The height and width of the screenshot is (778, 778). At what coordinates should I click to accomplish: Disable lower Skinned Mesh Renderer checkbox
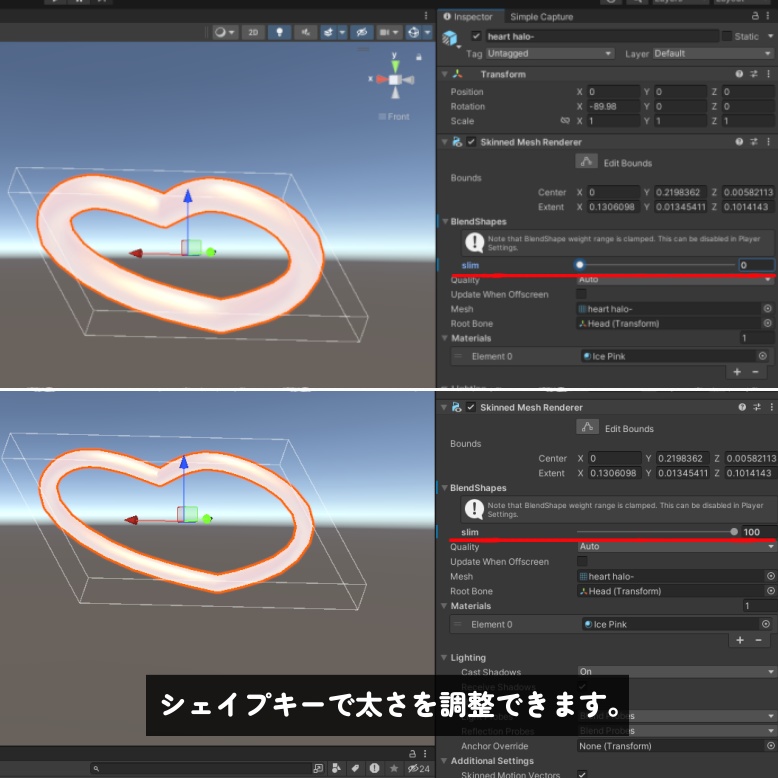(471, 407)
